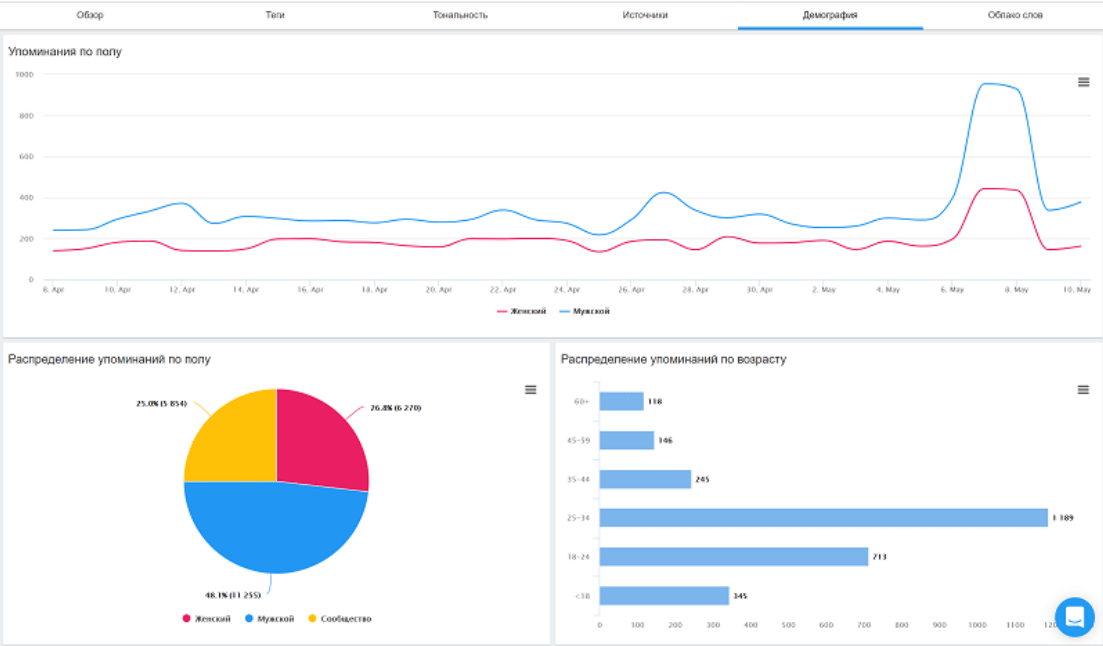
Task: Select the Источники tab
Action: 645,15
